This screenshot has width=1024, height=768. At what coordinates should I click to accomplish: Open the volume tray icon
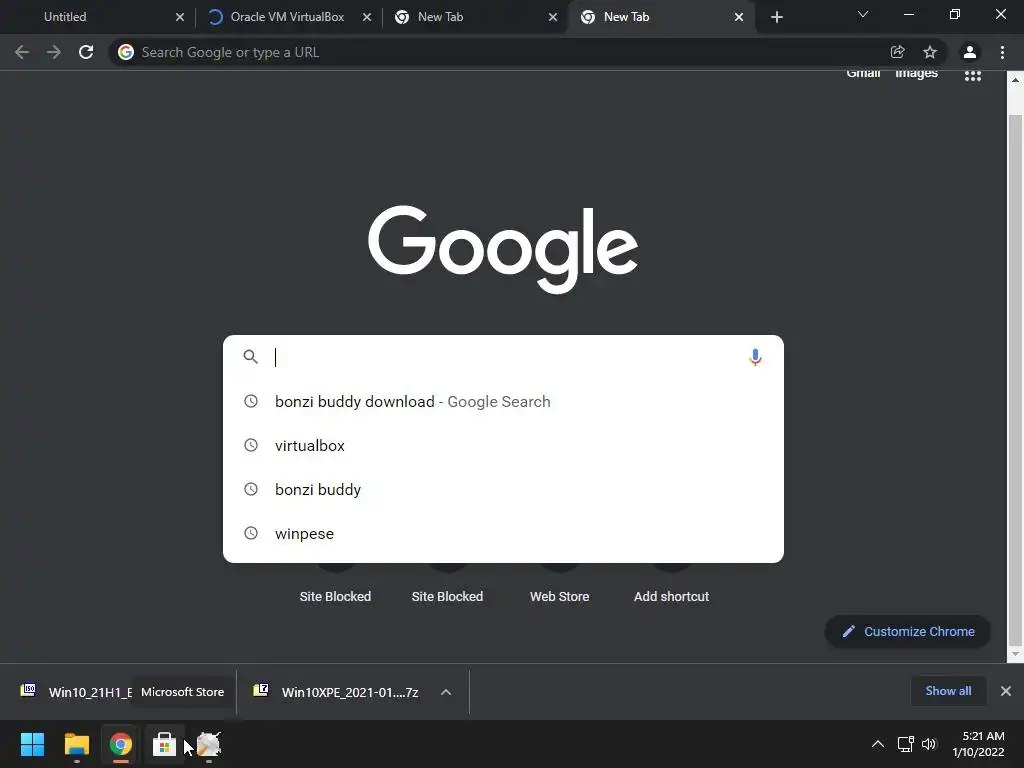pos(929,744)
